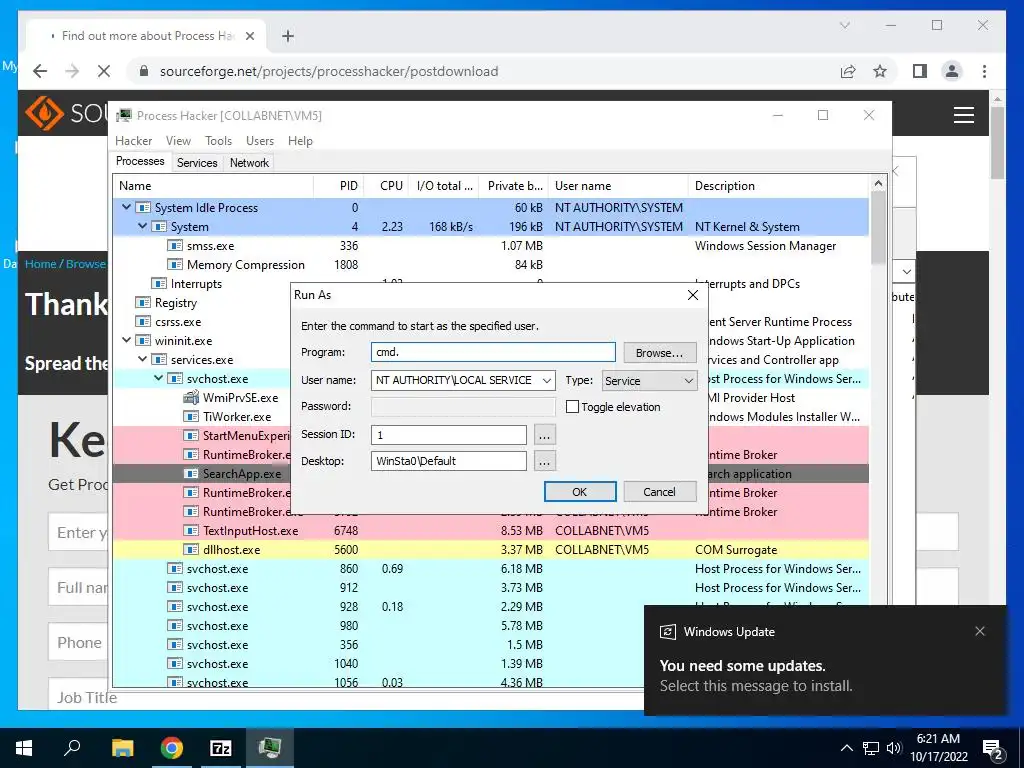Viewport: 1024px width, 768px height.
Task: Open the SourceForge hamburger menu
Action: (963, 115)
